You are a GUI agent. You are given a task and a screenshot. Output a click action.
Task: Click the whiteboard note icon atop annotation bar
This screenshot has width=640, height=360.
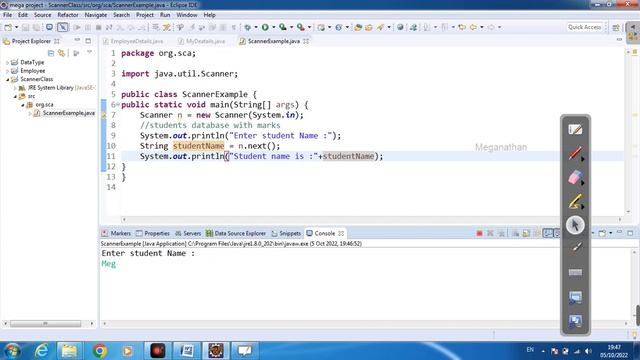pyautogui.click(x=575, y=129)
